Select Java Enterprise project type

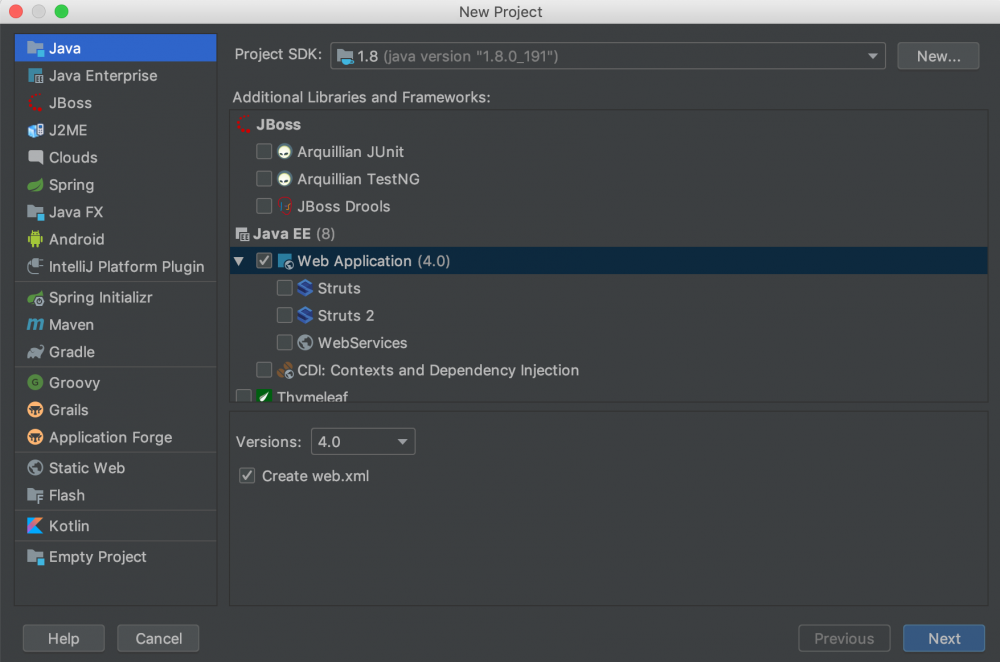tap(115, 76)
